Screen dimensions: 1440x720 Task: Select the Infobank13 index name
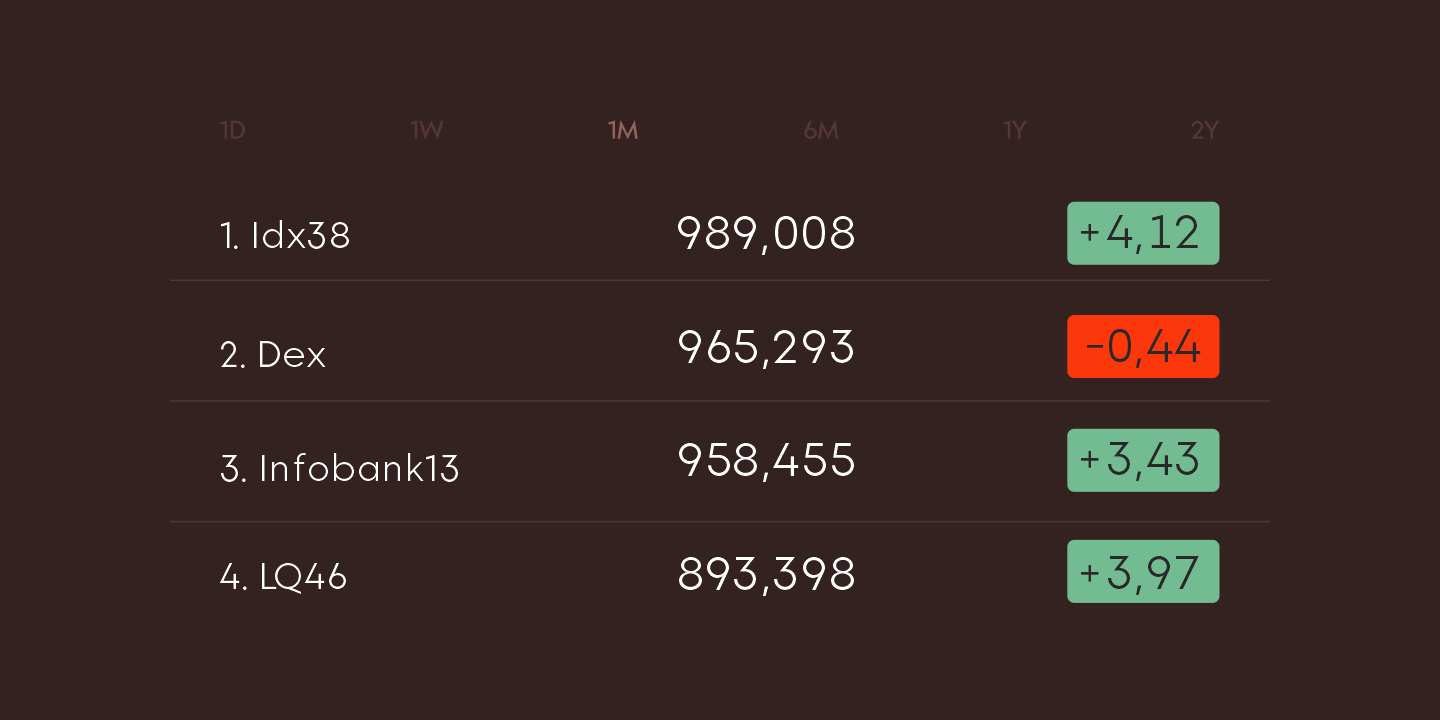[339, 469]
